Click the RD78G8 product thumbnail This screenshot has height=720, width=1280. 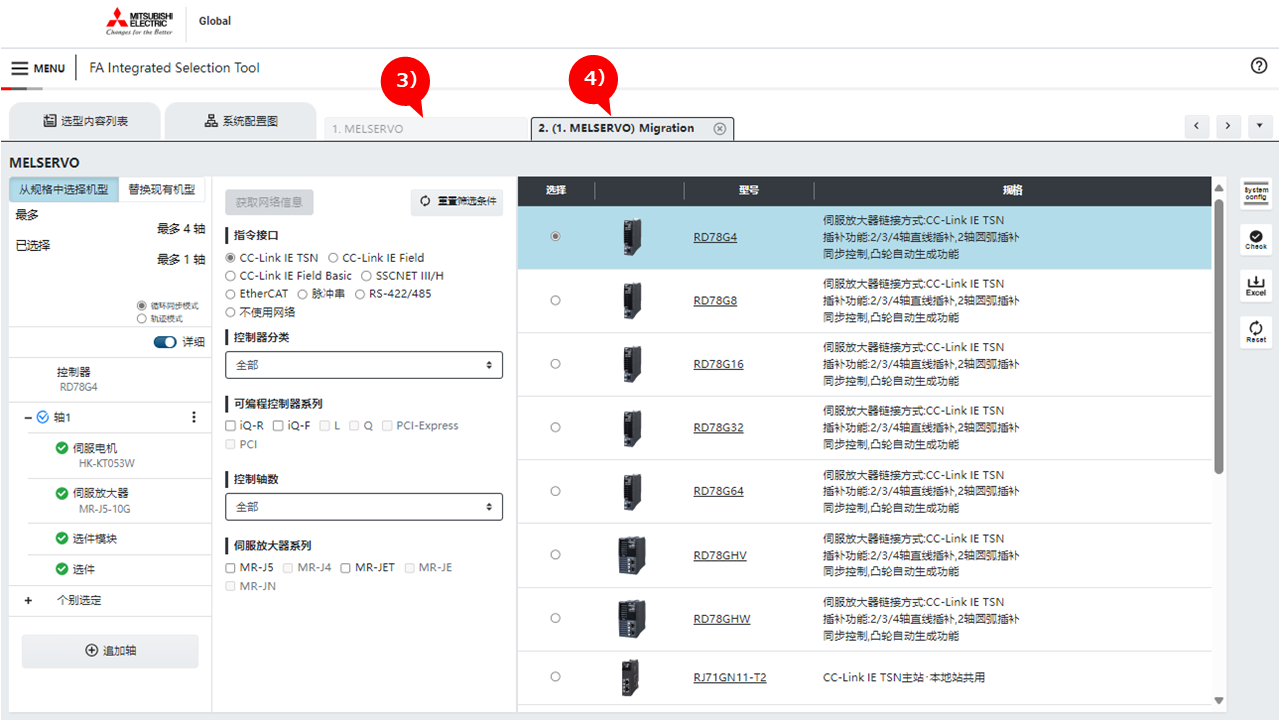(632, 300)
